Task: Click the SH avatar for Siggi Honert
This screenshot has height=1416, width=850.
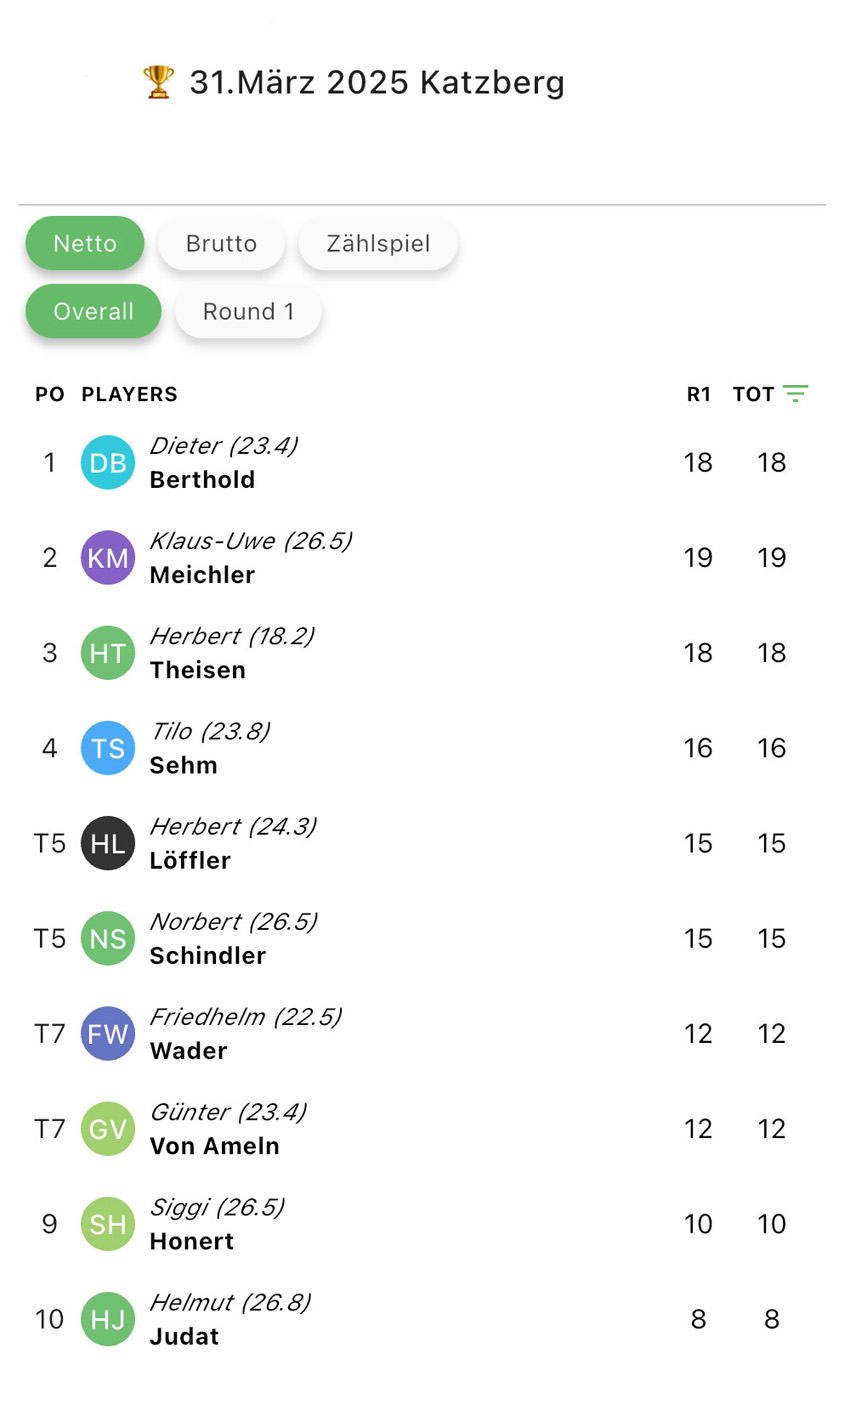Action: [x=108, y=1224]
